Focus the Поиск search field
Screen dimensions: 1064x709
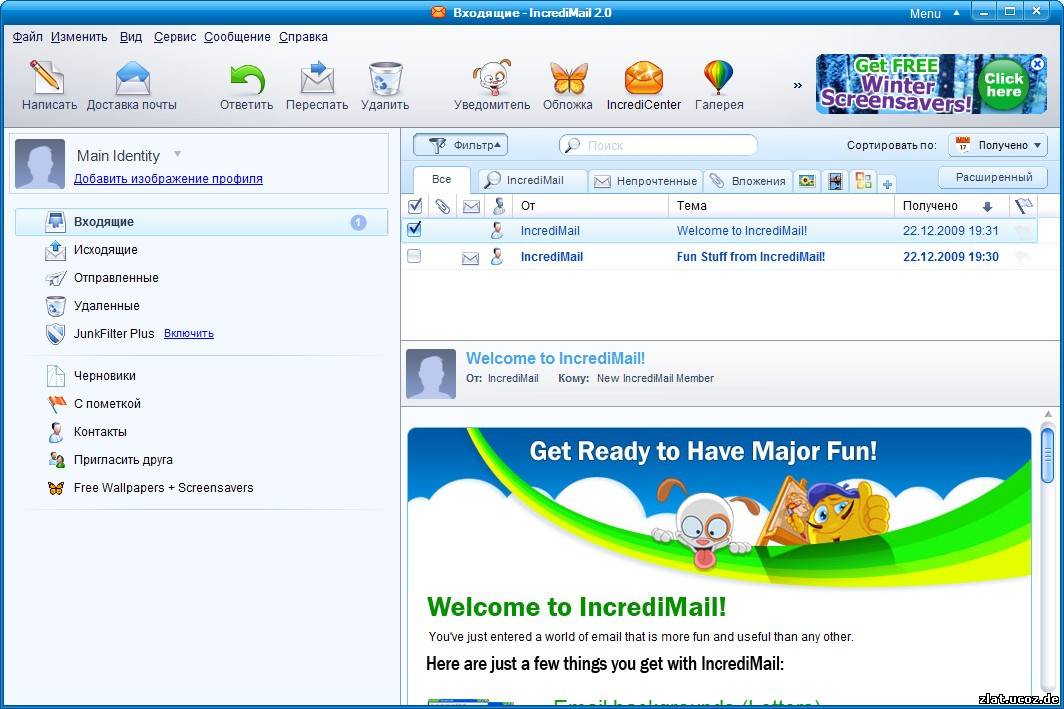(x=658, y=145)
